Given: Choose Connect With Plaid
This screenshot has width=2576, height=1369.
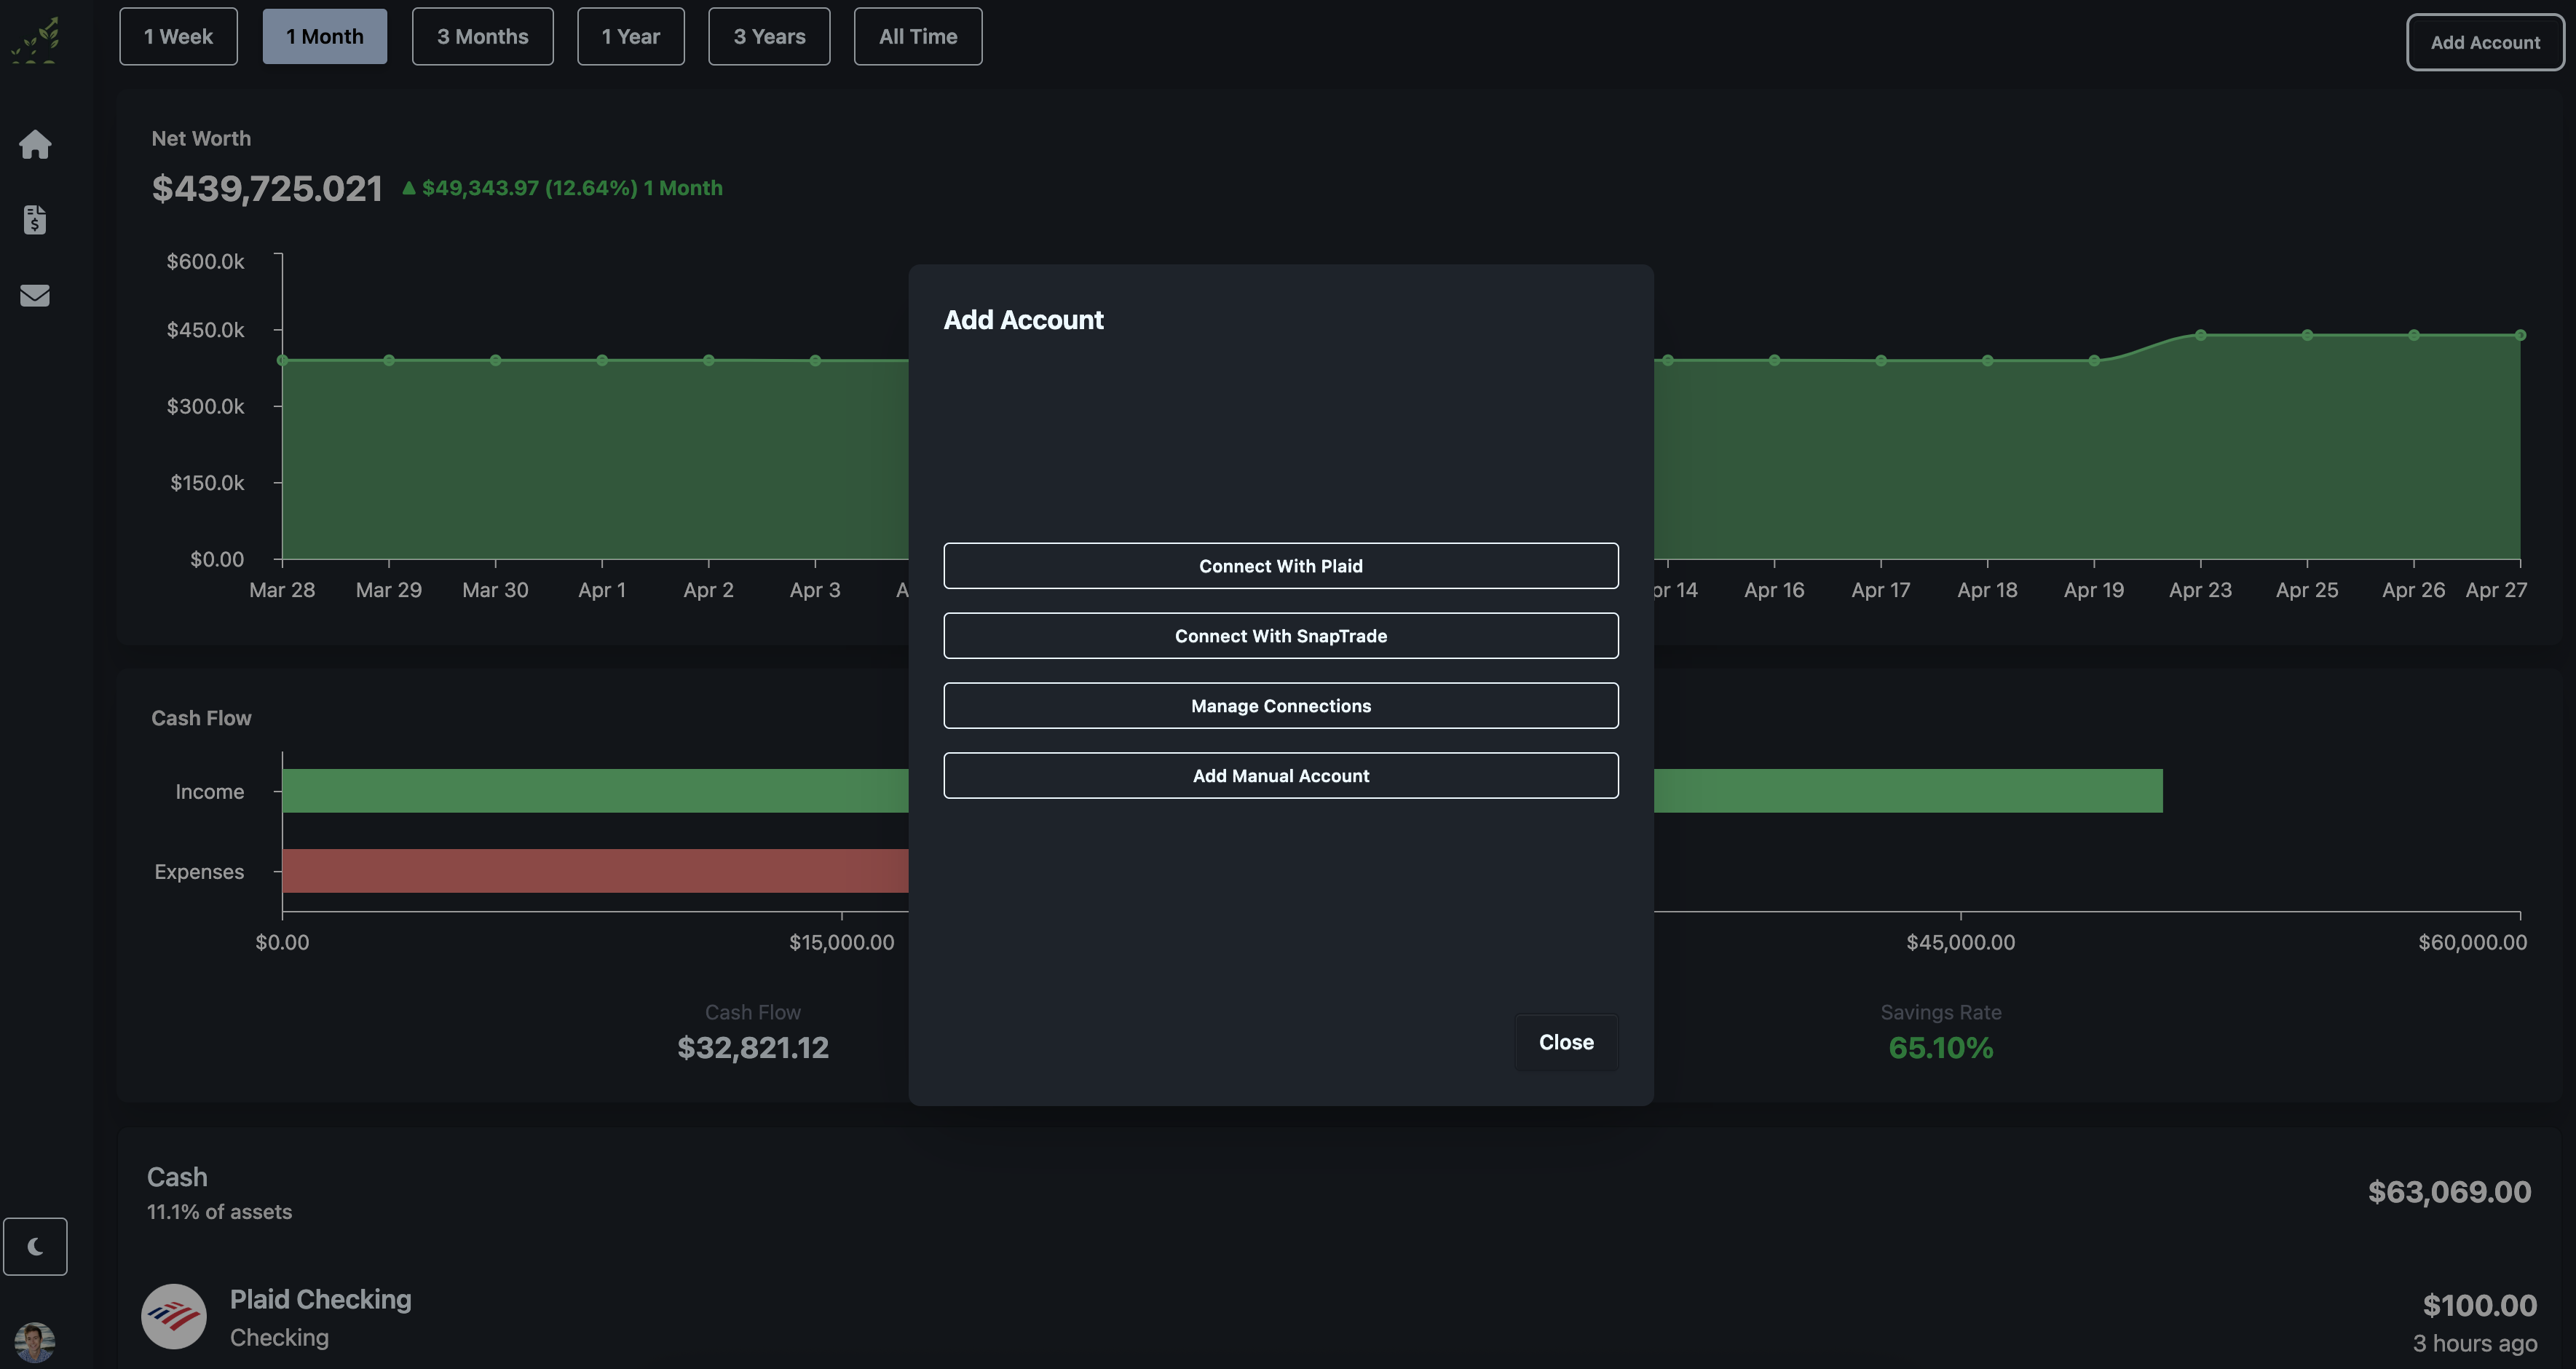Looking at the screenshot, I should (1281, 566).
